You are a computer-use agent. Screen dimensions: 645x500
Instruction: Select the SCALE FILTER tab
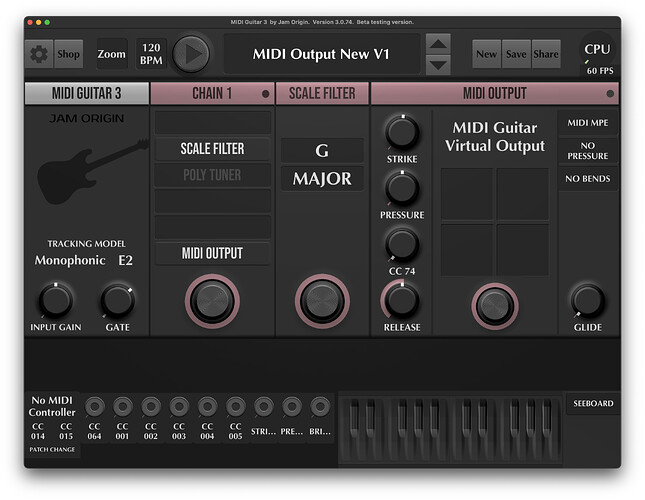pyautogui.click(x=322, y=93)
